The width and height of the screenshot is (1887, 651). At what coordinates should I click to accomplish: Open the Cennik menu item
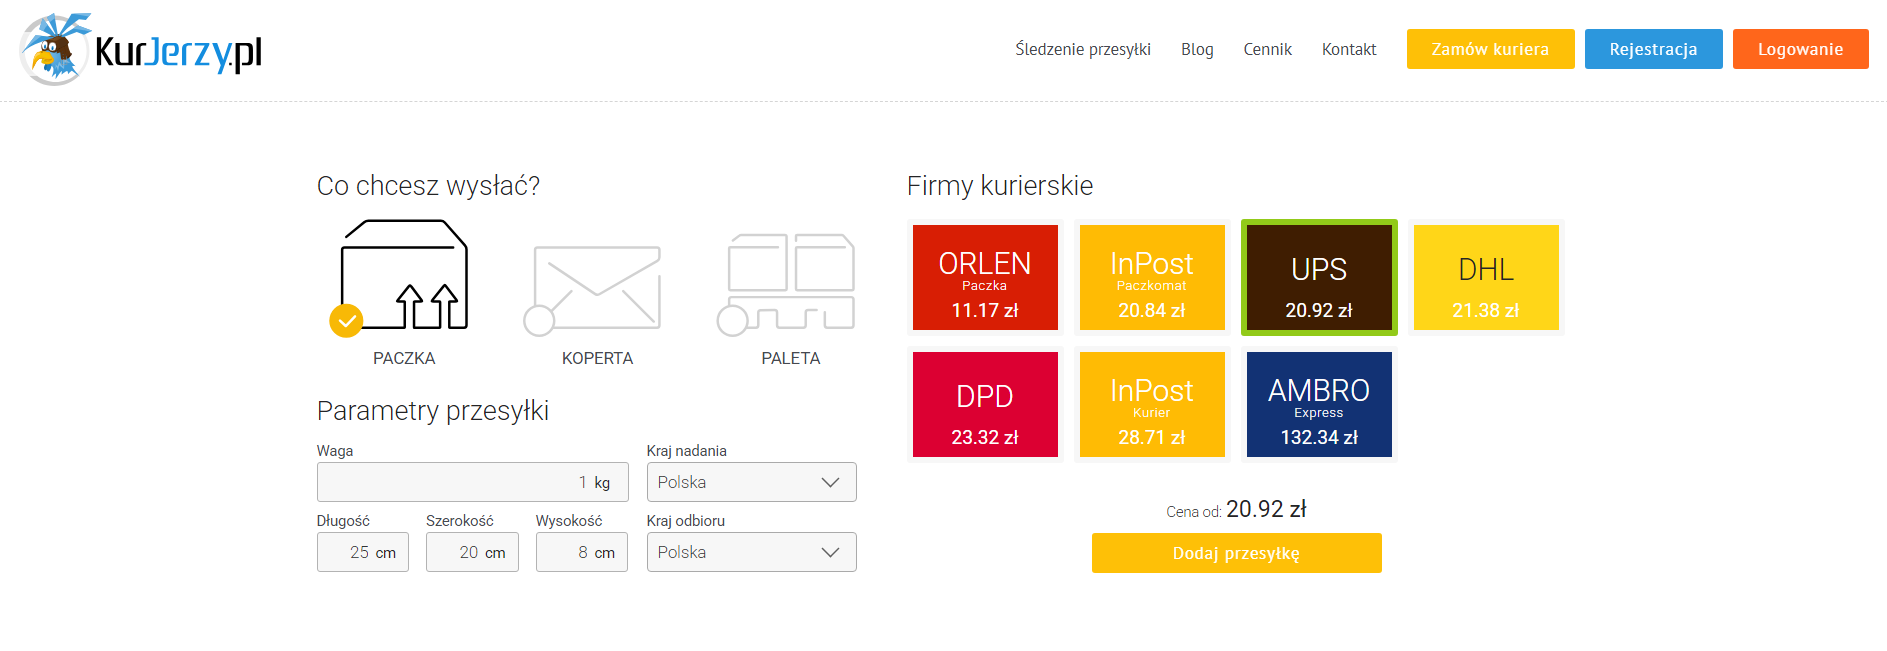coord(1267,49)
